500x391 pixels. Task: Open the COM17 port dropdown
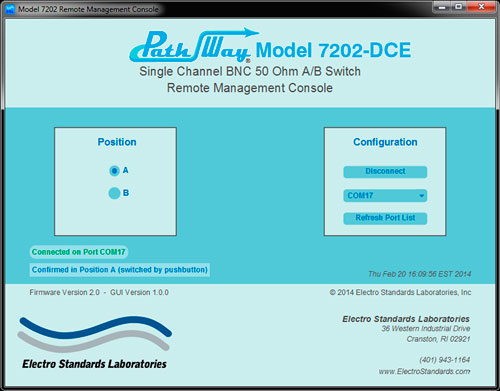point(385,195)
